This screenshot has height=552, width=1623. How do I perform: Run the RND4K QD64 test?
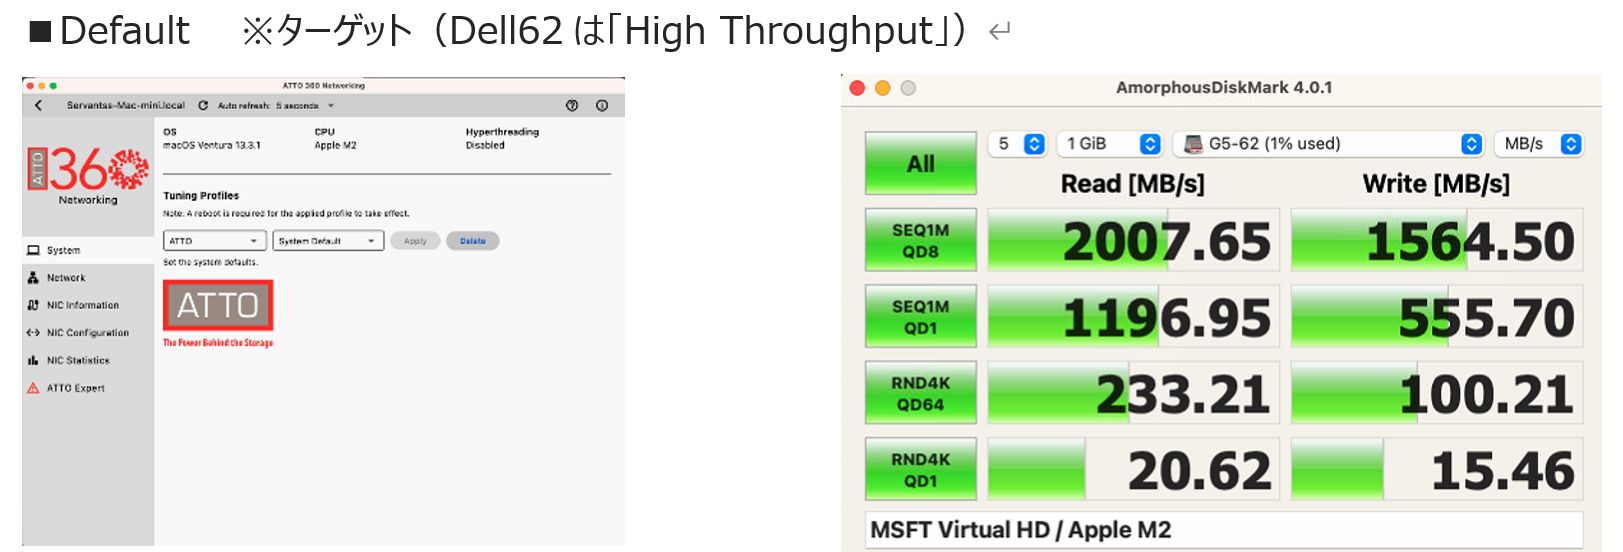click(x=921, y=393)
